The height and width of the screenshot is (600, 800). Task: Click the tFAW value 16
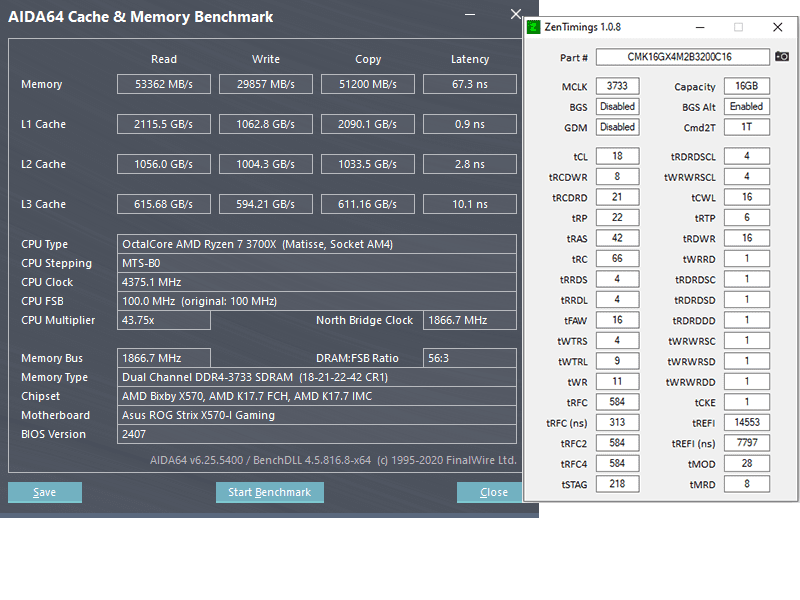[x=617, y=320]
